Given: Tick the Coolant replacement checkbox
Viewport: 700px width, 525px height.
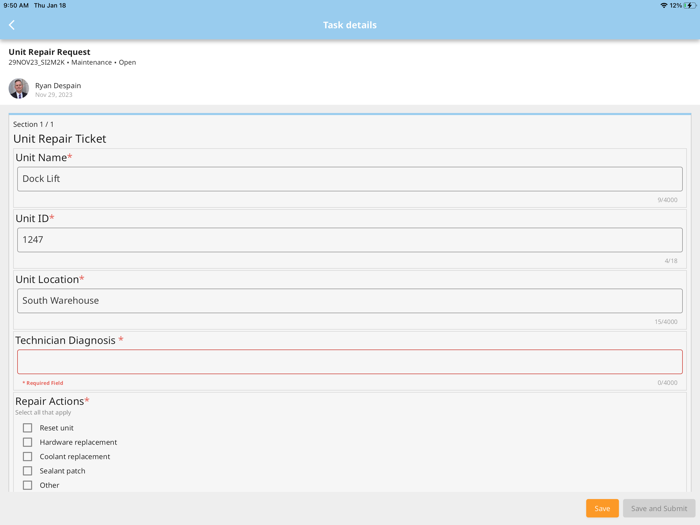Looking at the screenshot, I should coord(28,456).
